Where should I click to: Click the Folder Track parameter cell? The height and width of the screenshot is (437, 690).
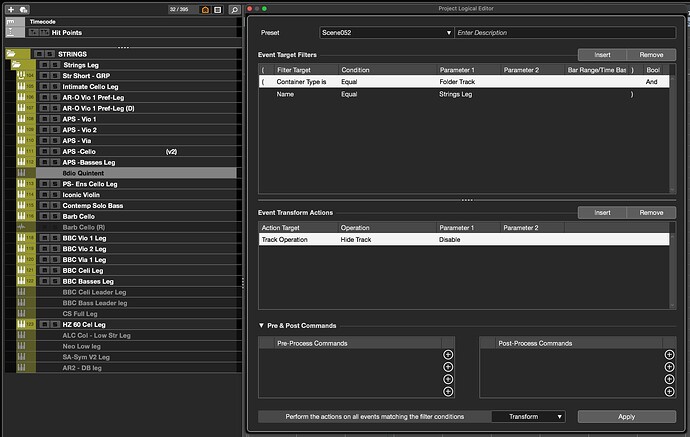468,81
